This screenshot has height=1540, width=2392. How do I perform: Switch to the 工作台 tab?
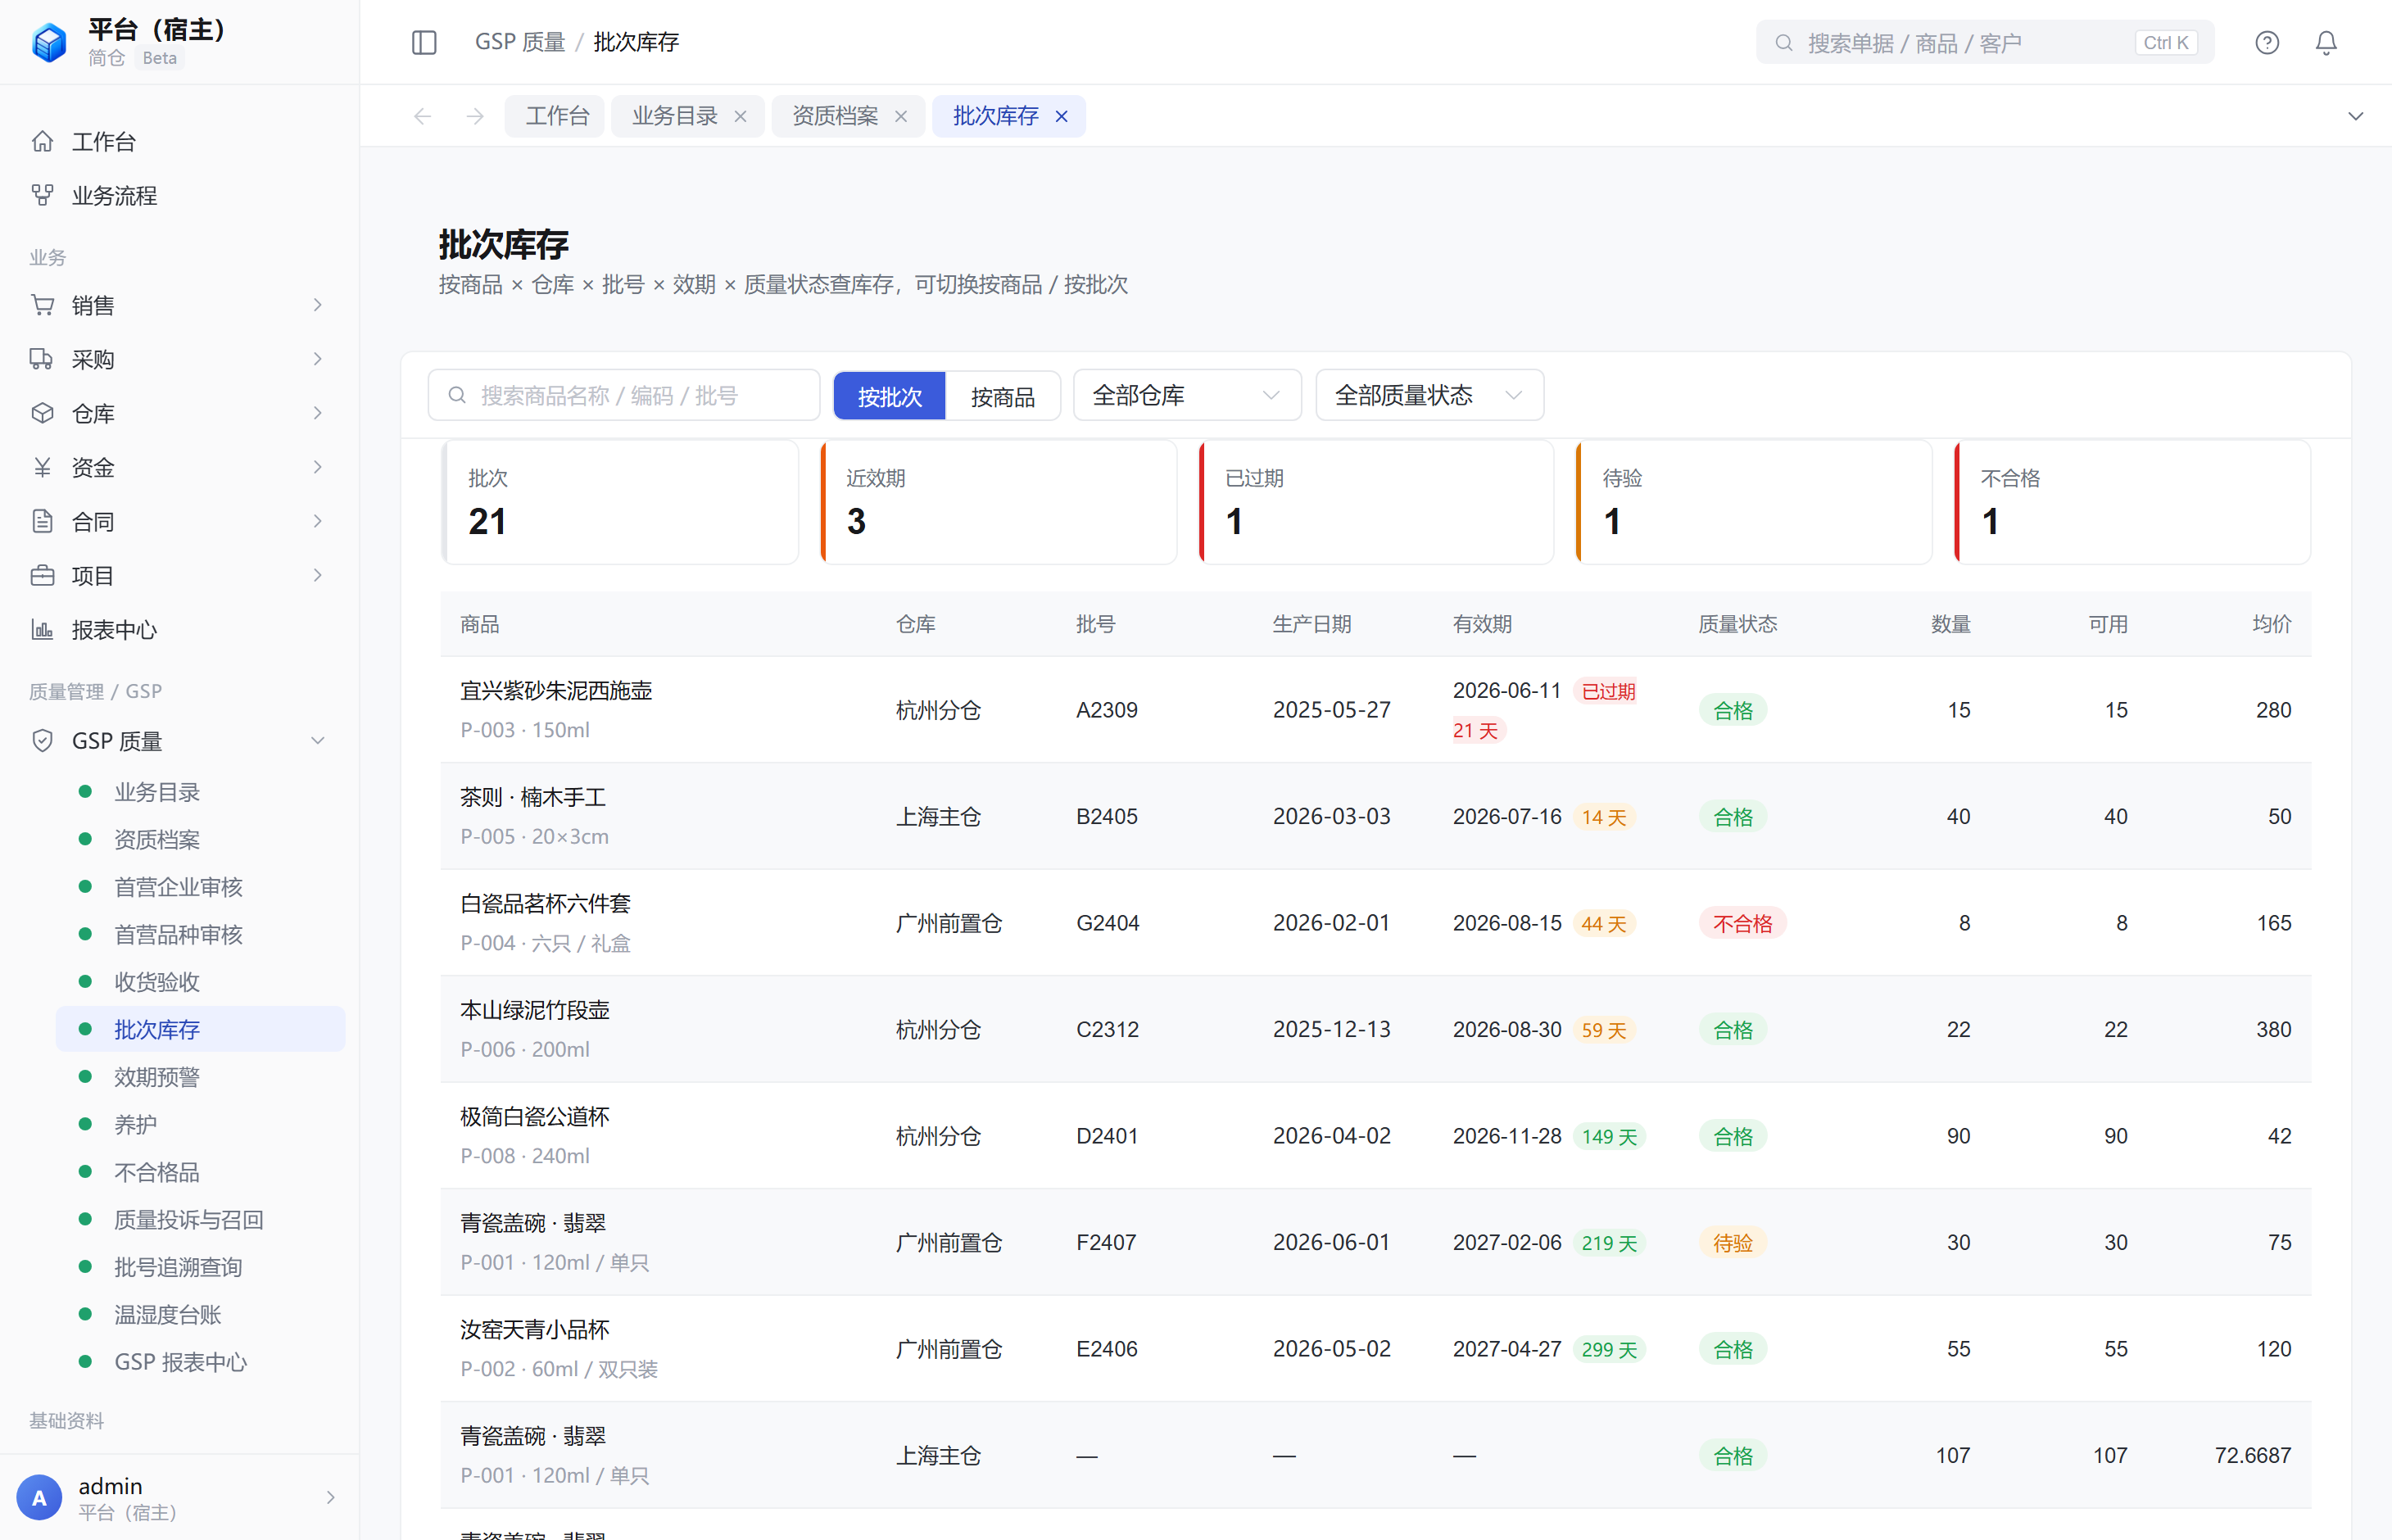(x=557, y=116)
